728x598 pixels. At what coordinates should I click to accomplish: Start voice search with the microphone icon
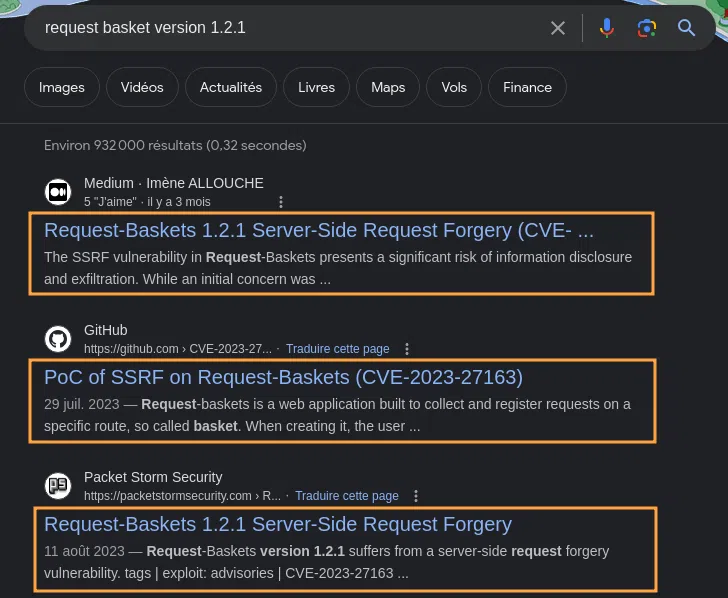606,28
